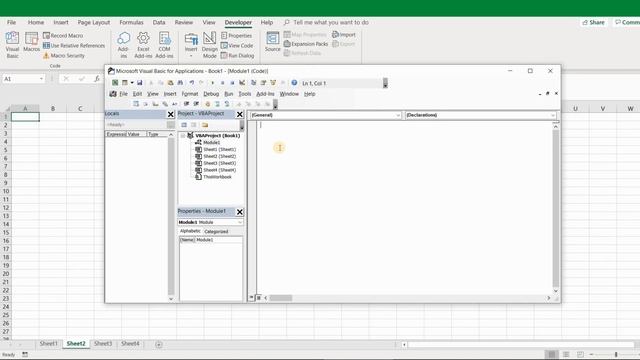Close the Locals window
Image resolution: width=640 pixels, height=360 pixels.
pos(171,114)
